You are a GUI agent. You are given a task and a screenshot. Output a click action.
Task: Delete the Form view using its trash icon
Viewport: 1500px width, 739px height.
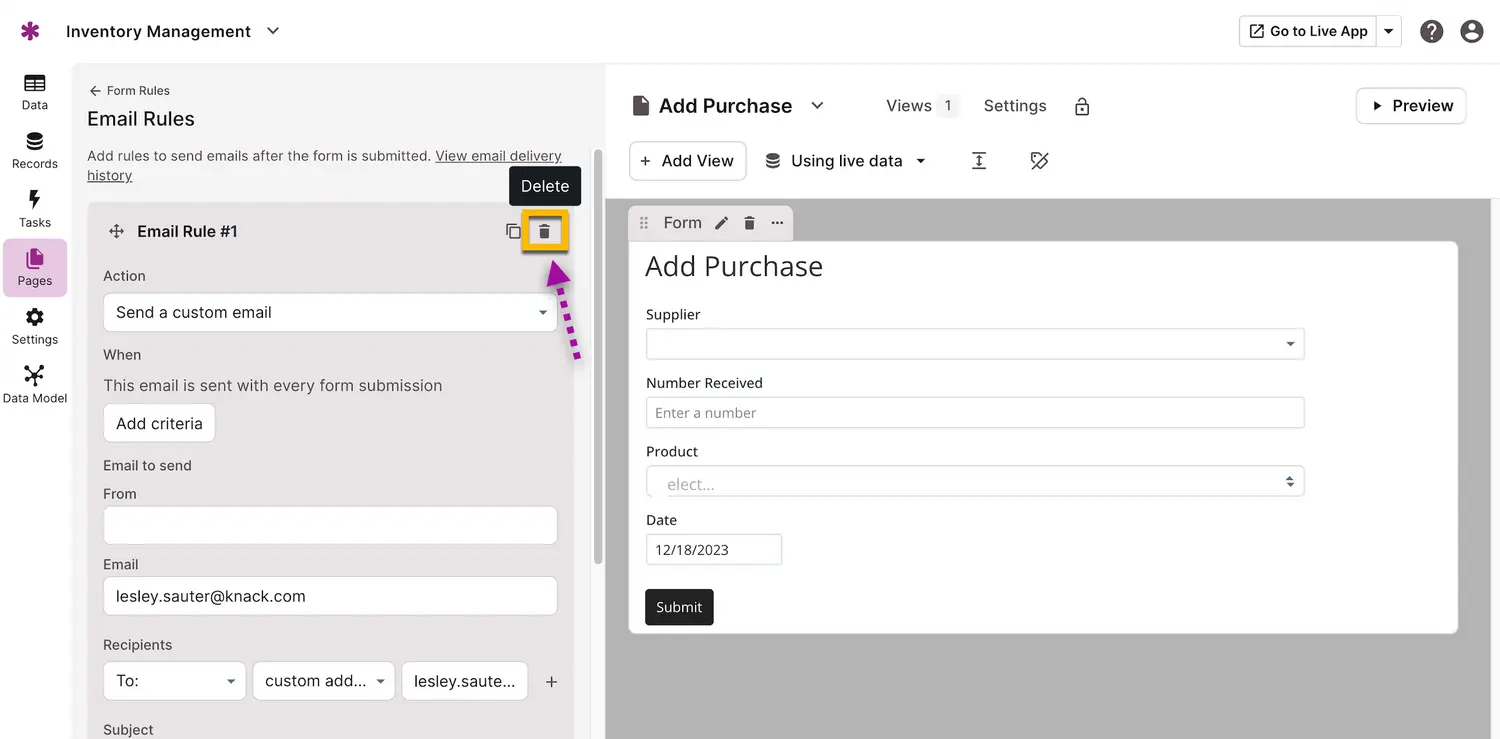point(749,223)
